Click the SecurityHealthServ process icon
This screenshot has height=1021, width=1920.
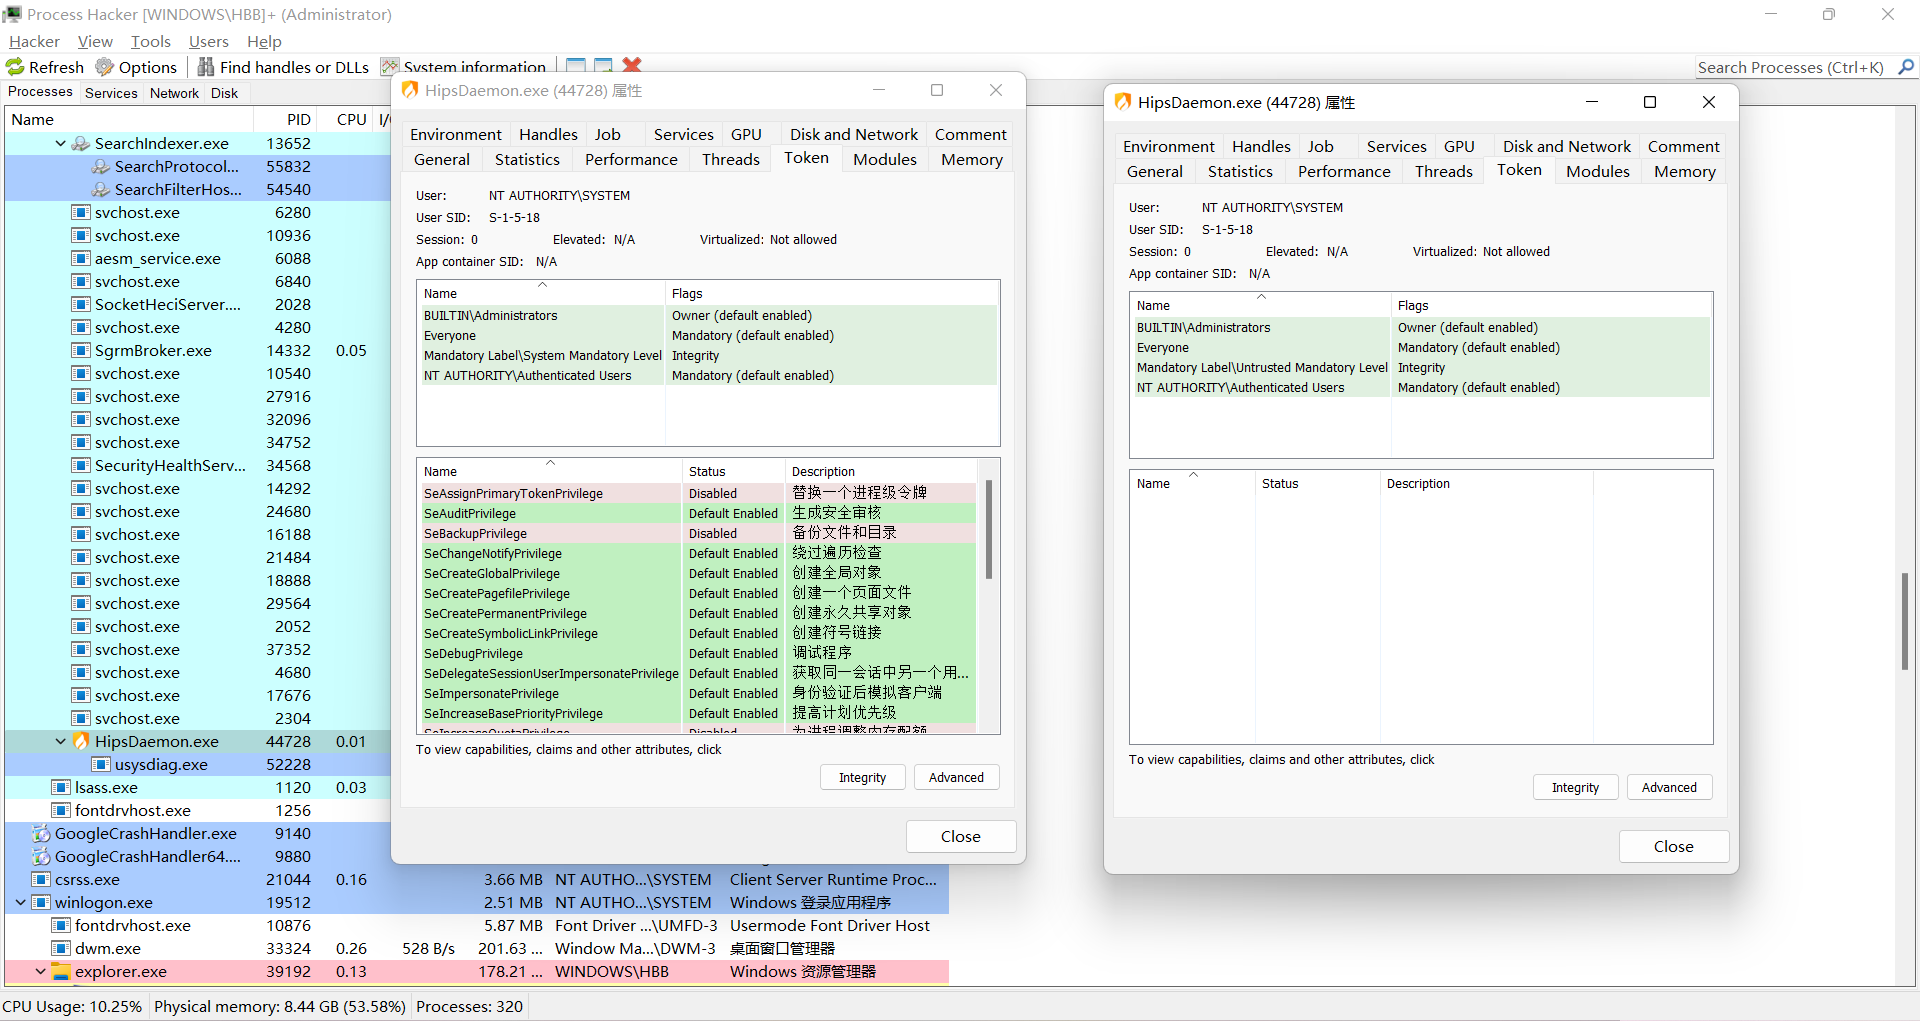pyautogui.click(x=81, y=466)
